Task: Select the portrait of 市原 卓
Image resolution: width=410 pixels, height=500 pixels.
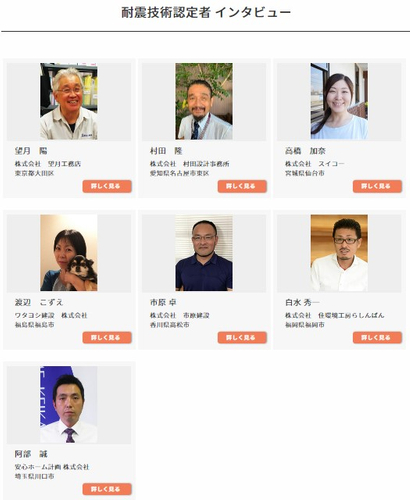Action: 204,253
